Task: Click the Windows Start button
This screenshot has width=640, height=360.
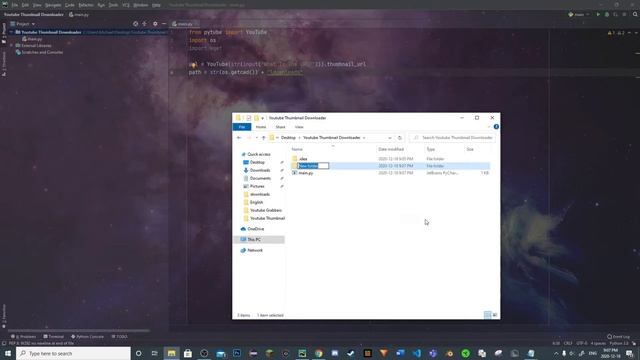Action: [x=8, y=353]
